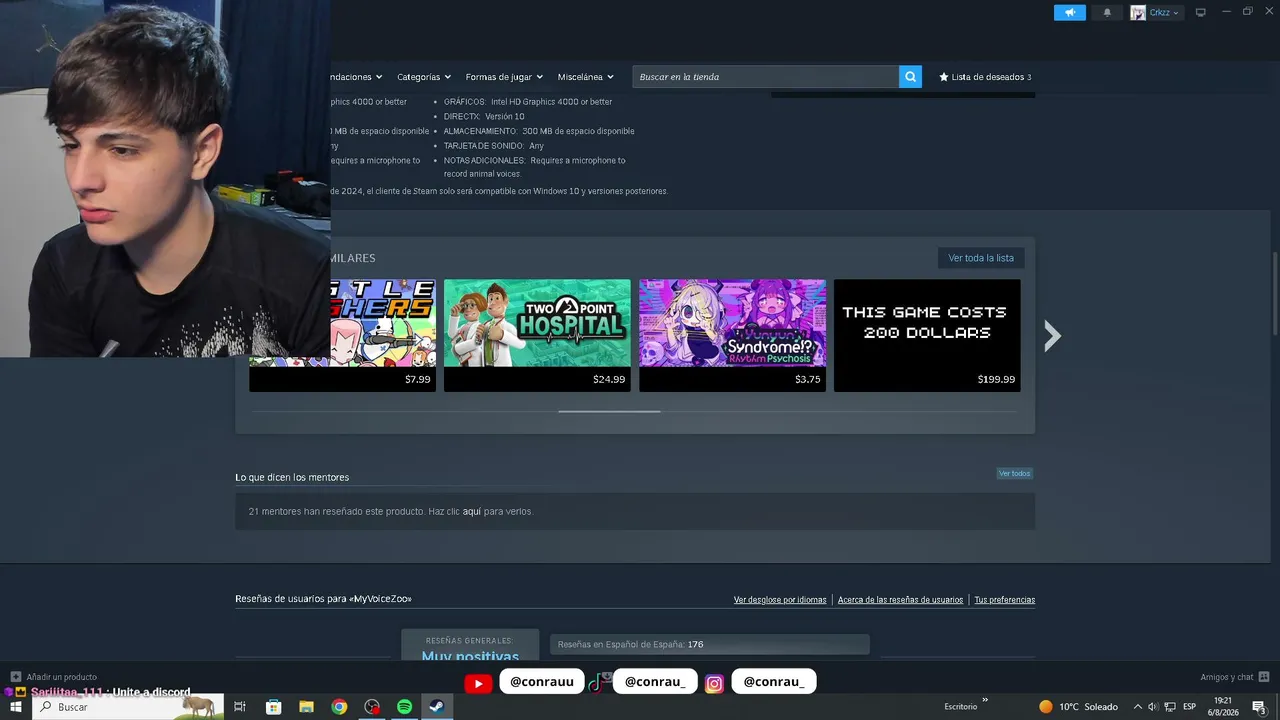
Task: Click the blue megaphone announcements icon
Action: pos(1069,12)
